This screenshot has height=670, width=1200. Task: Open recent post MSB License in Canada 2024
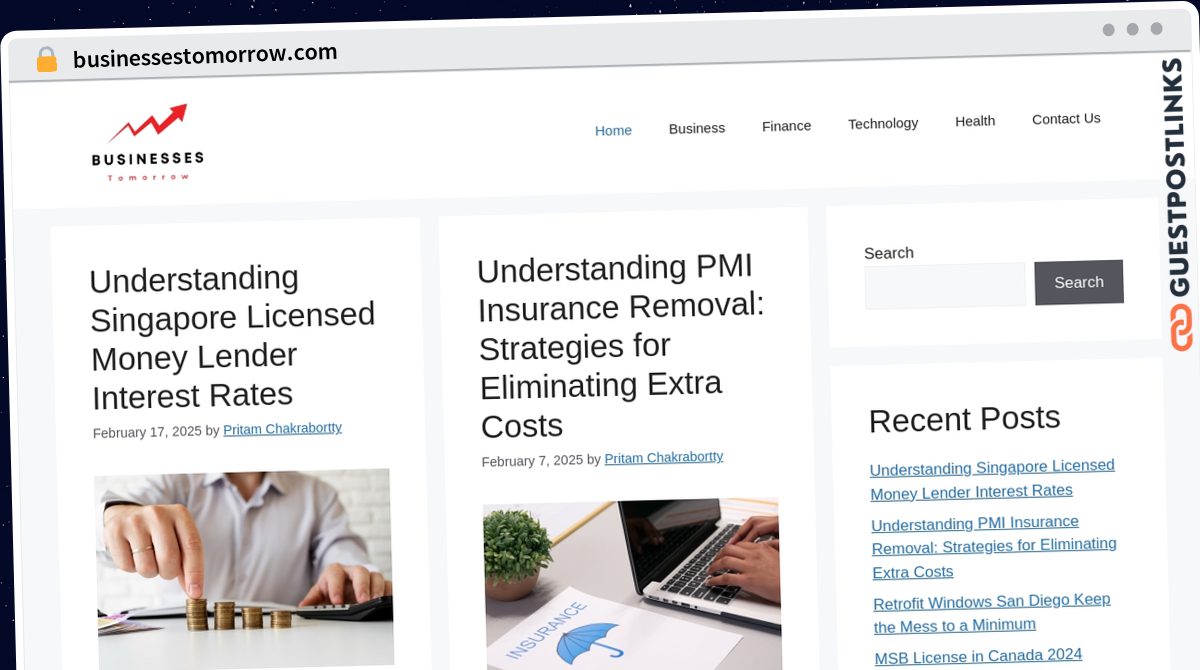coord(979,656)
